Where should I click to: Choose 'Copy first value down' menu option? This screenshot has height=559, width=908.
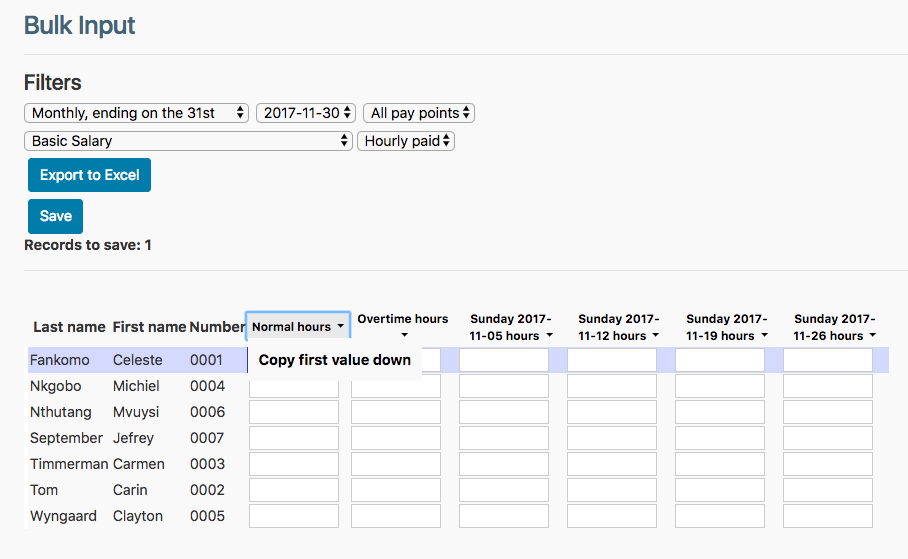point(334,360)
